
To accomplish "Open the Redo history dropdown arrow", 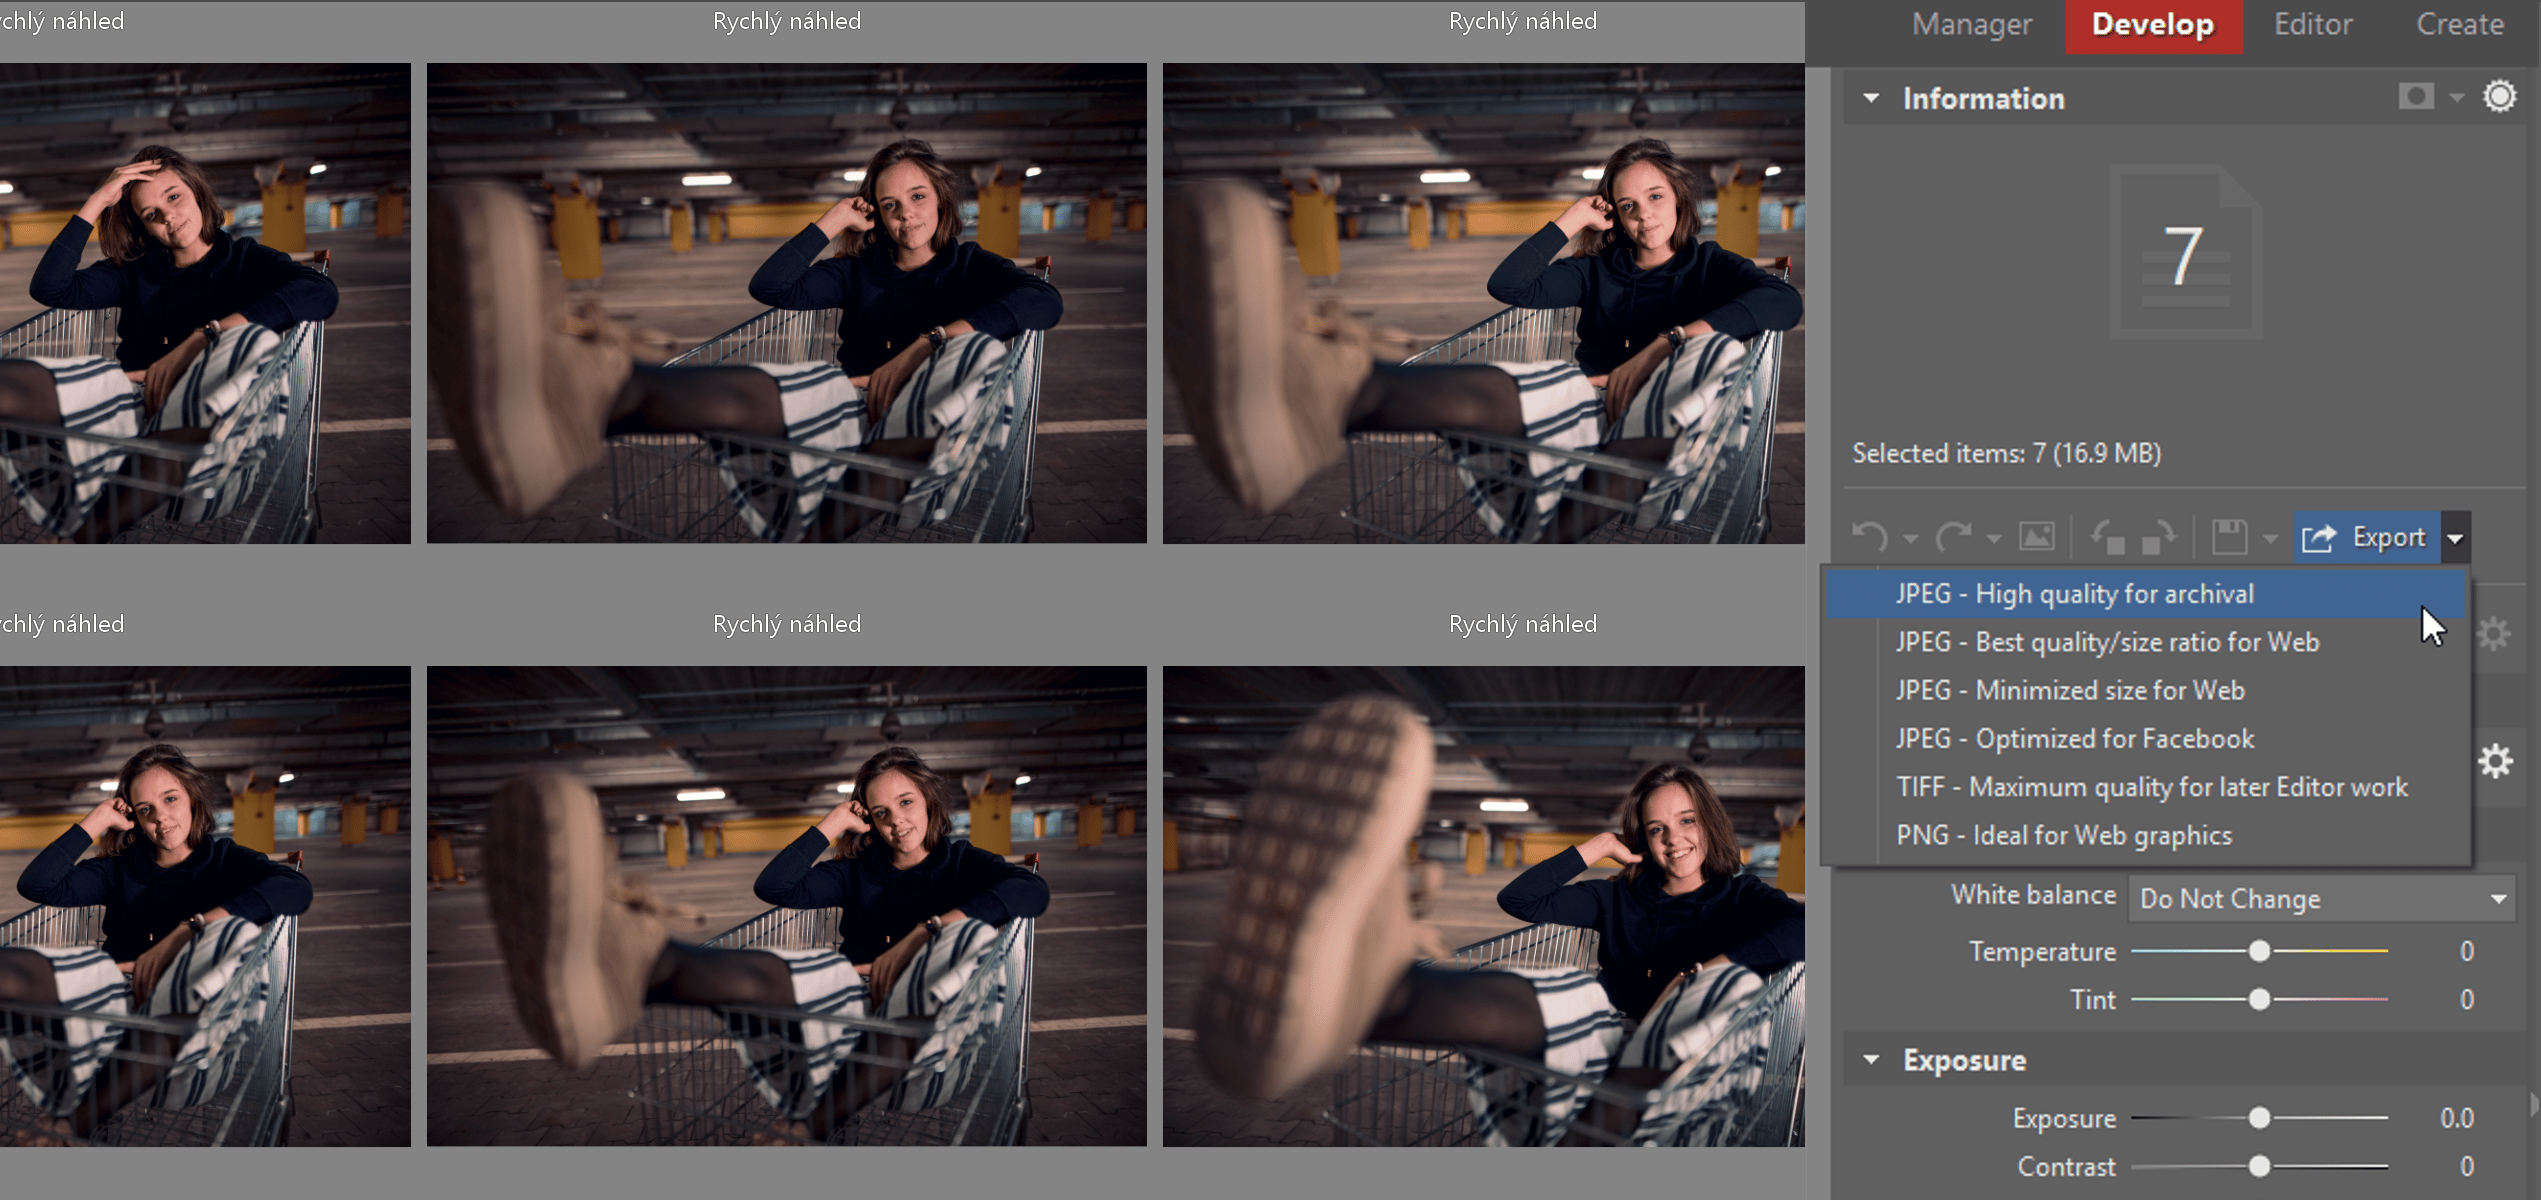I will click(x=1993, y=539).
